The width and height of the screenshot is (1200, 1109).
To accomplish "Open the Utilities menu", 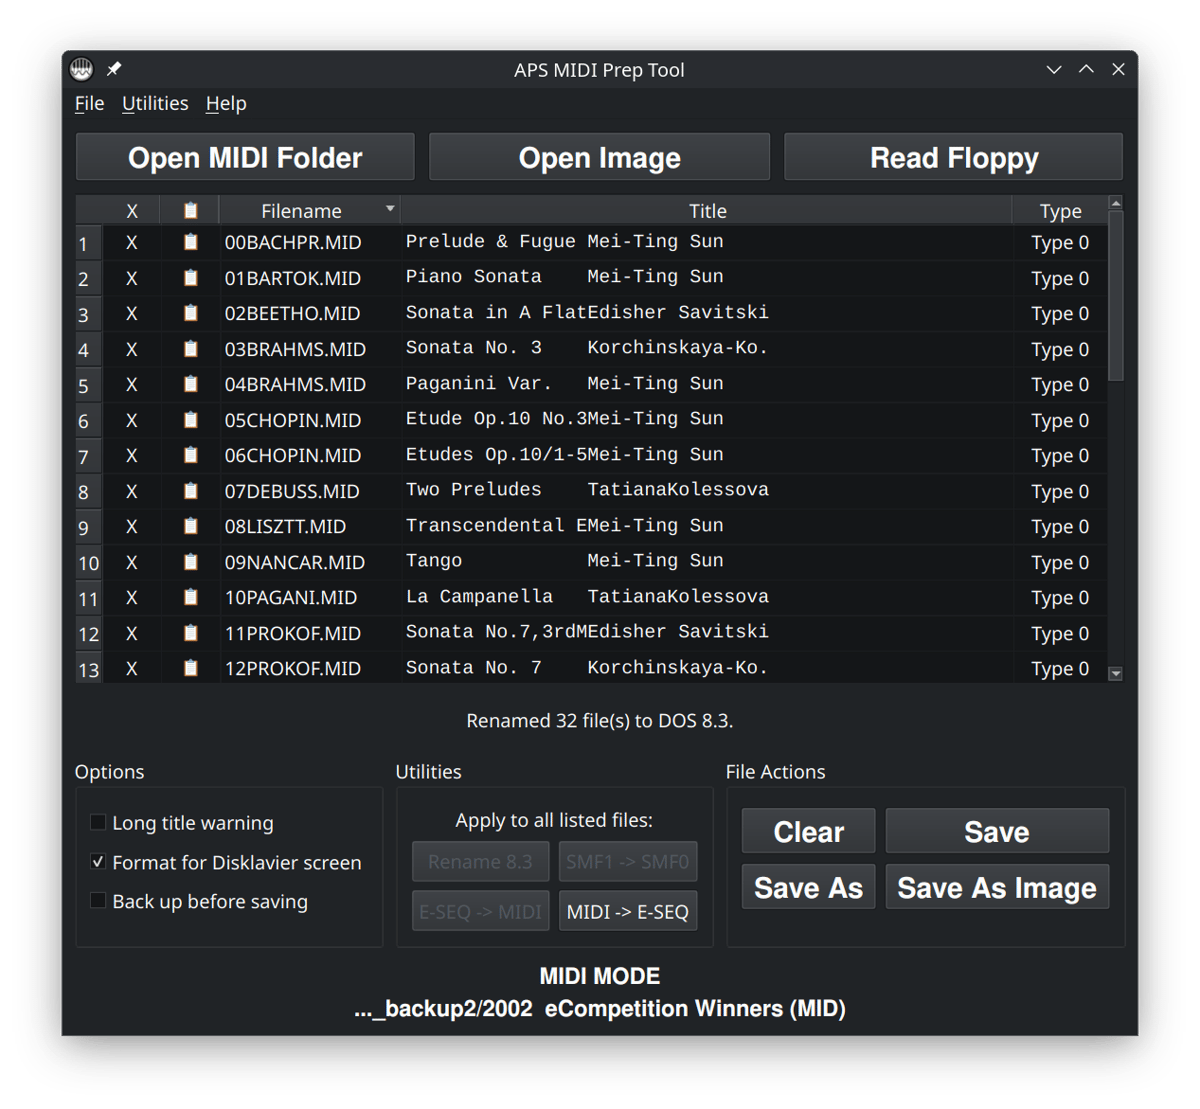I will [155, 104].
